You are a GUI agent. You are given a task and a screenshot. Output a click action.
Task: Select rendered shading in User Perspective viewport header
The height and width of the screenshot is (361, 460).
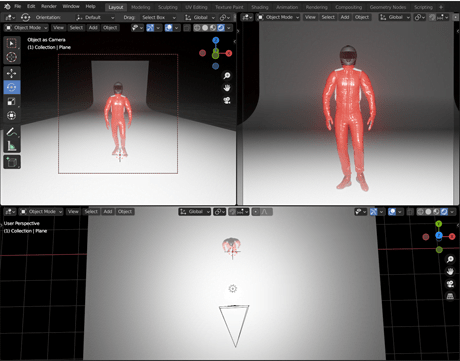tap(444, 212)
